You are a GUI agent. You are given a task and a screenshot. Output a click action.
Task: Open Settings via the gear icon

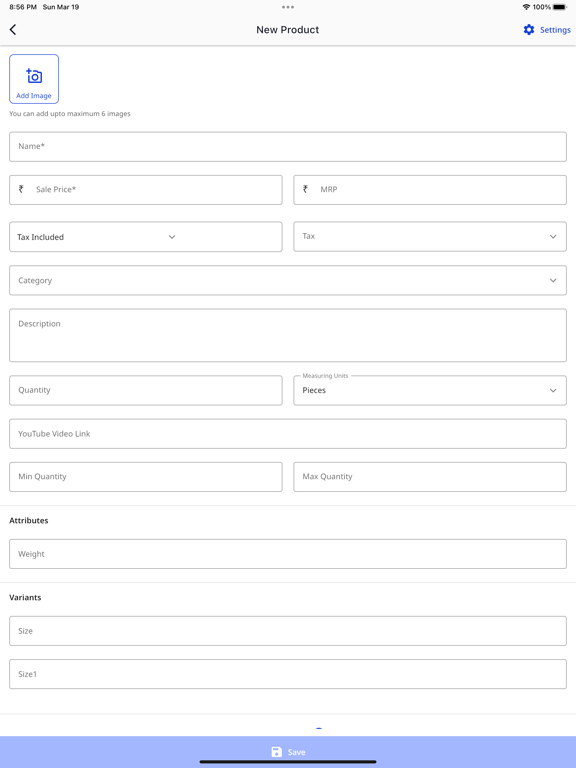[x=529, y=30]
